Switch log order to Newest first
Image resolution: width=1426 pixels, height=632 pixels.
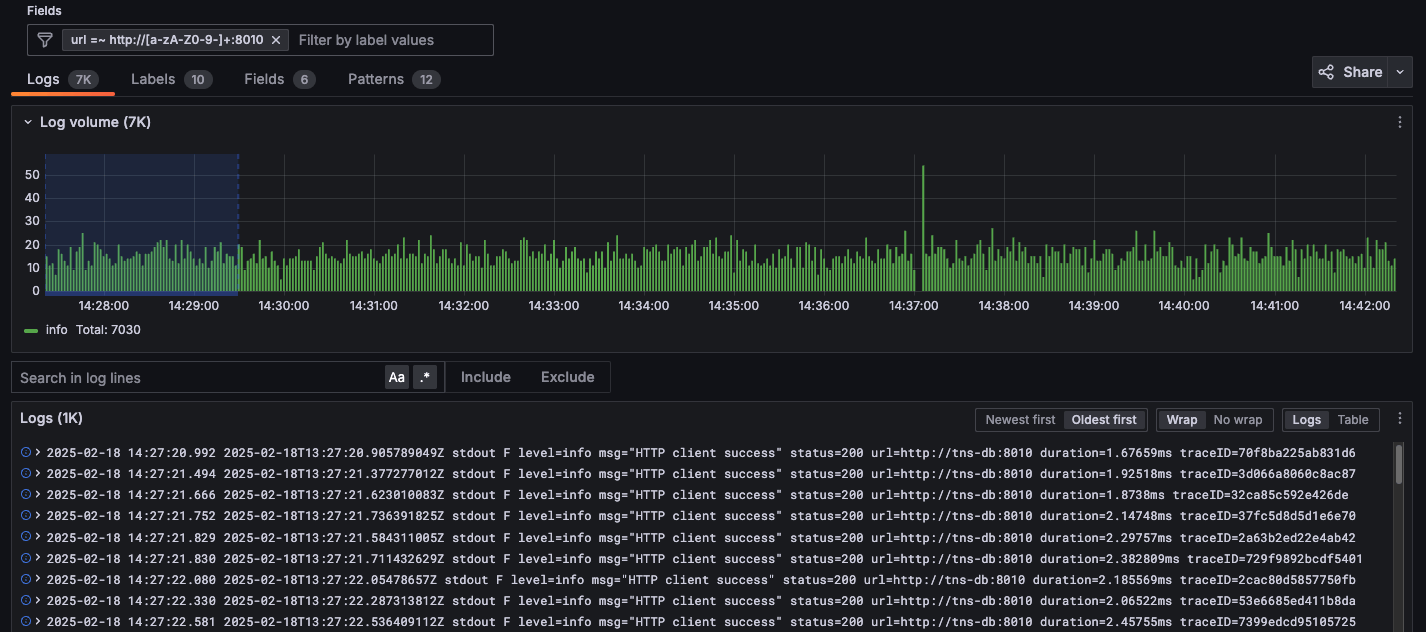pyautogui.click(x=1020, y=419)
